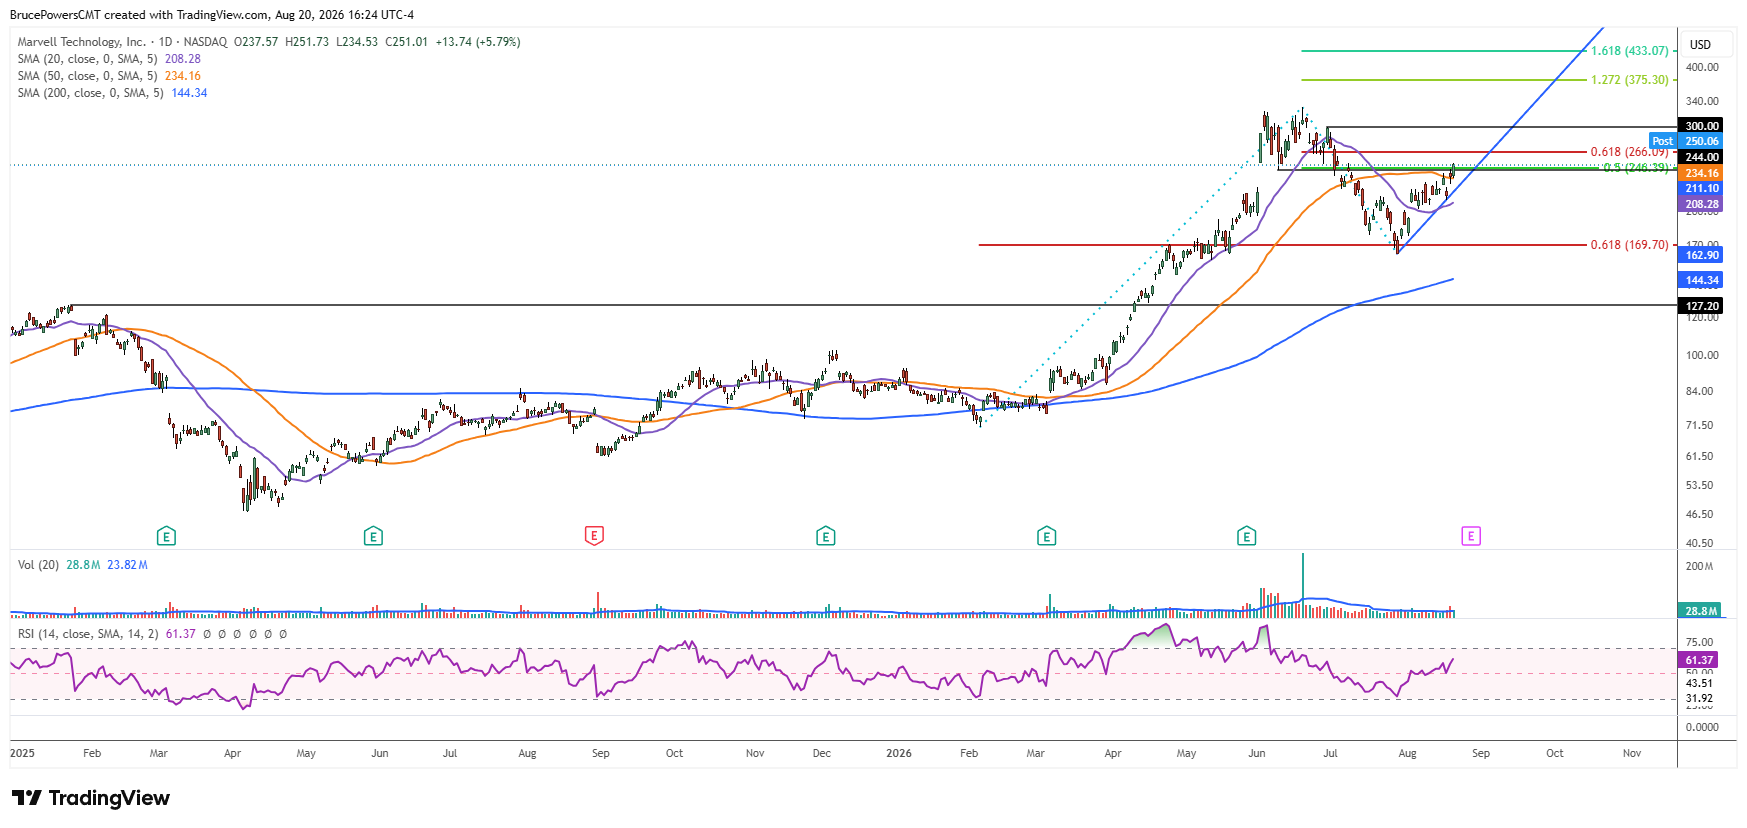Select the SMA 50 legend line showing 234.16

click(x=109, y=76)
